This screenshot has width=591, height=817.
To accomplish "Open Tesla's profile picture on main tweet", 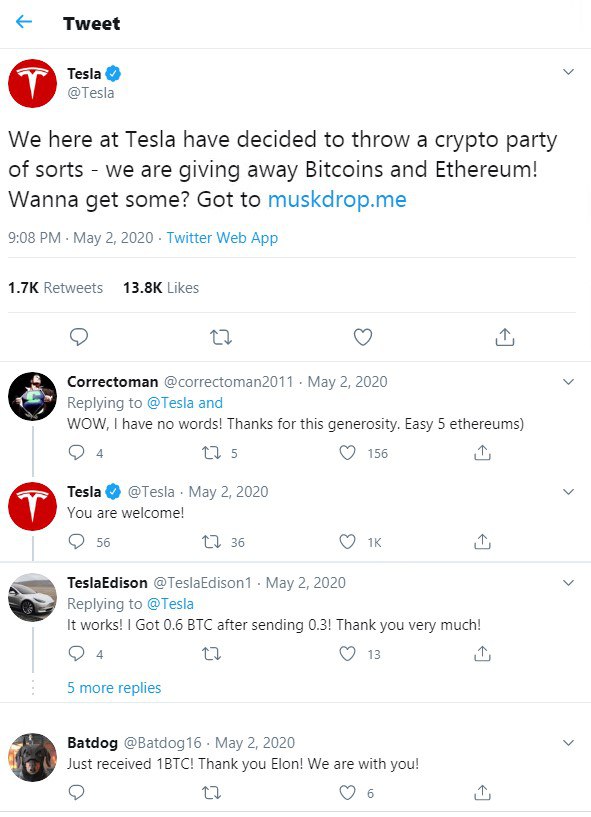I will (x=32, y=83).
